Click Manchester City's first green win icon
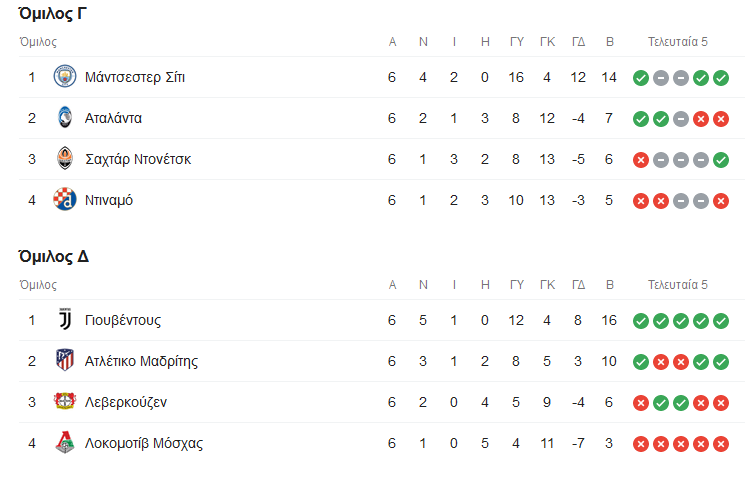This screenshot has width=745, height=487. point(640,78)
